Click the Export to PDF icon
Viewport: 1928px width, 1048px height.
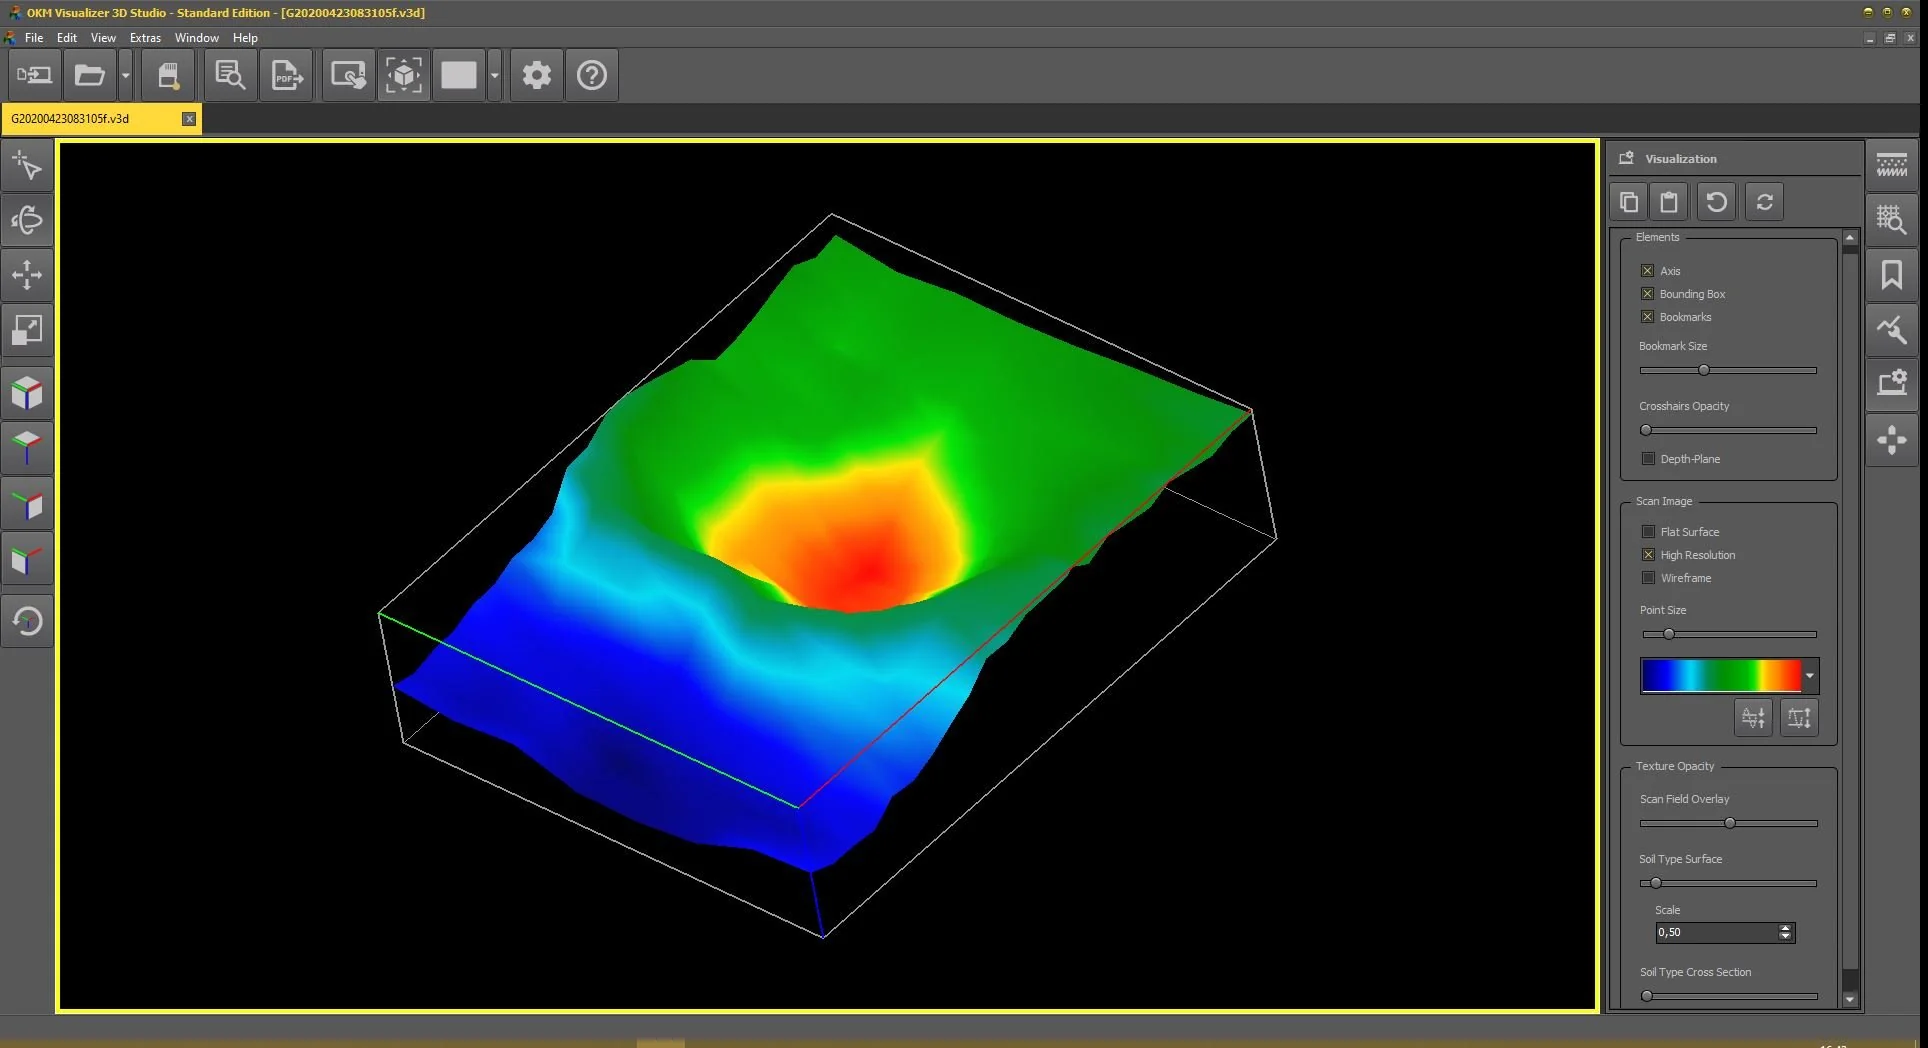coord(287,75)
